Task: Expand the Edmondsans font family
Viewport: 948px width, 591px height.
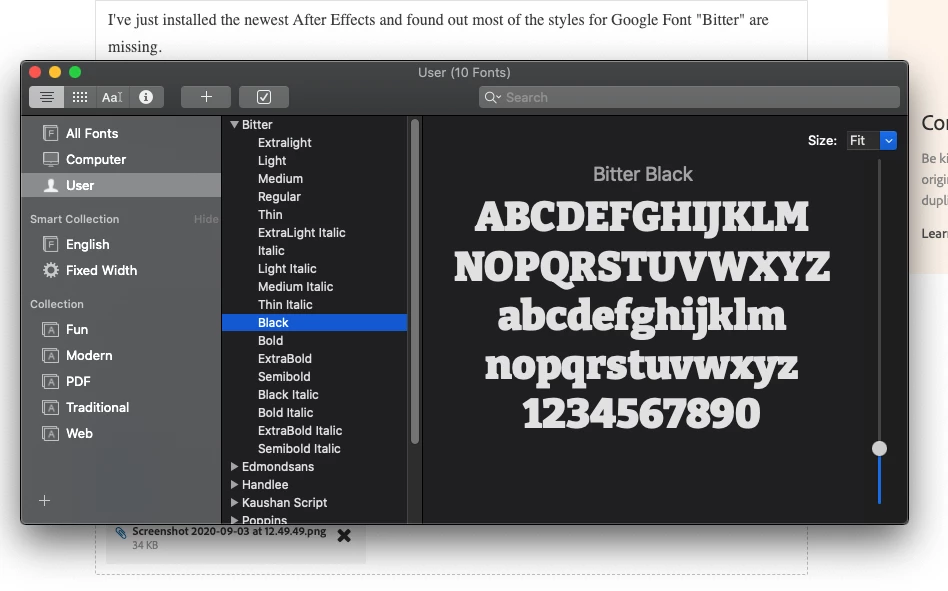Action: click(x=235, y=467)
